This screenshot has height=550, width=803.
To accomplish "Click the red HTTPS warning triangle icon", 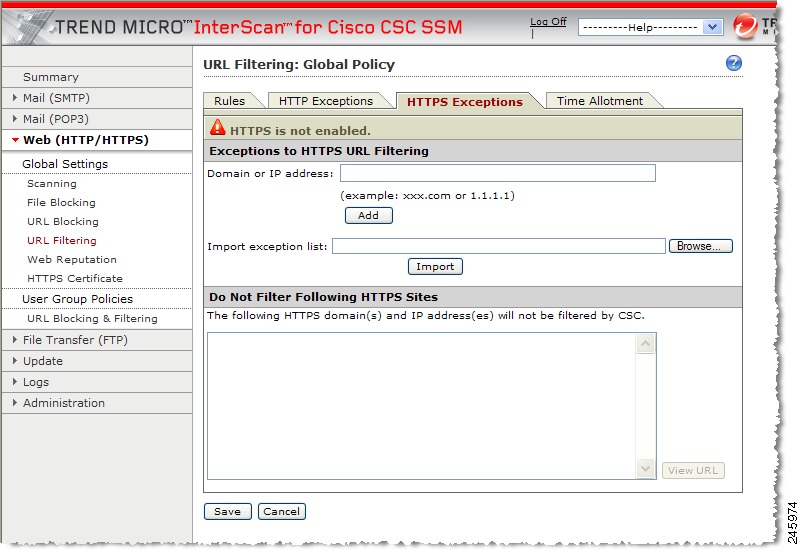I will (218, 128).
